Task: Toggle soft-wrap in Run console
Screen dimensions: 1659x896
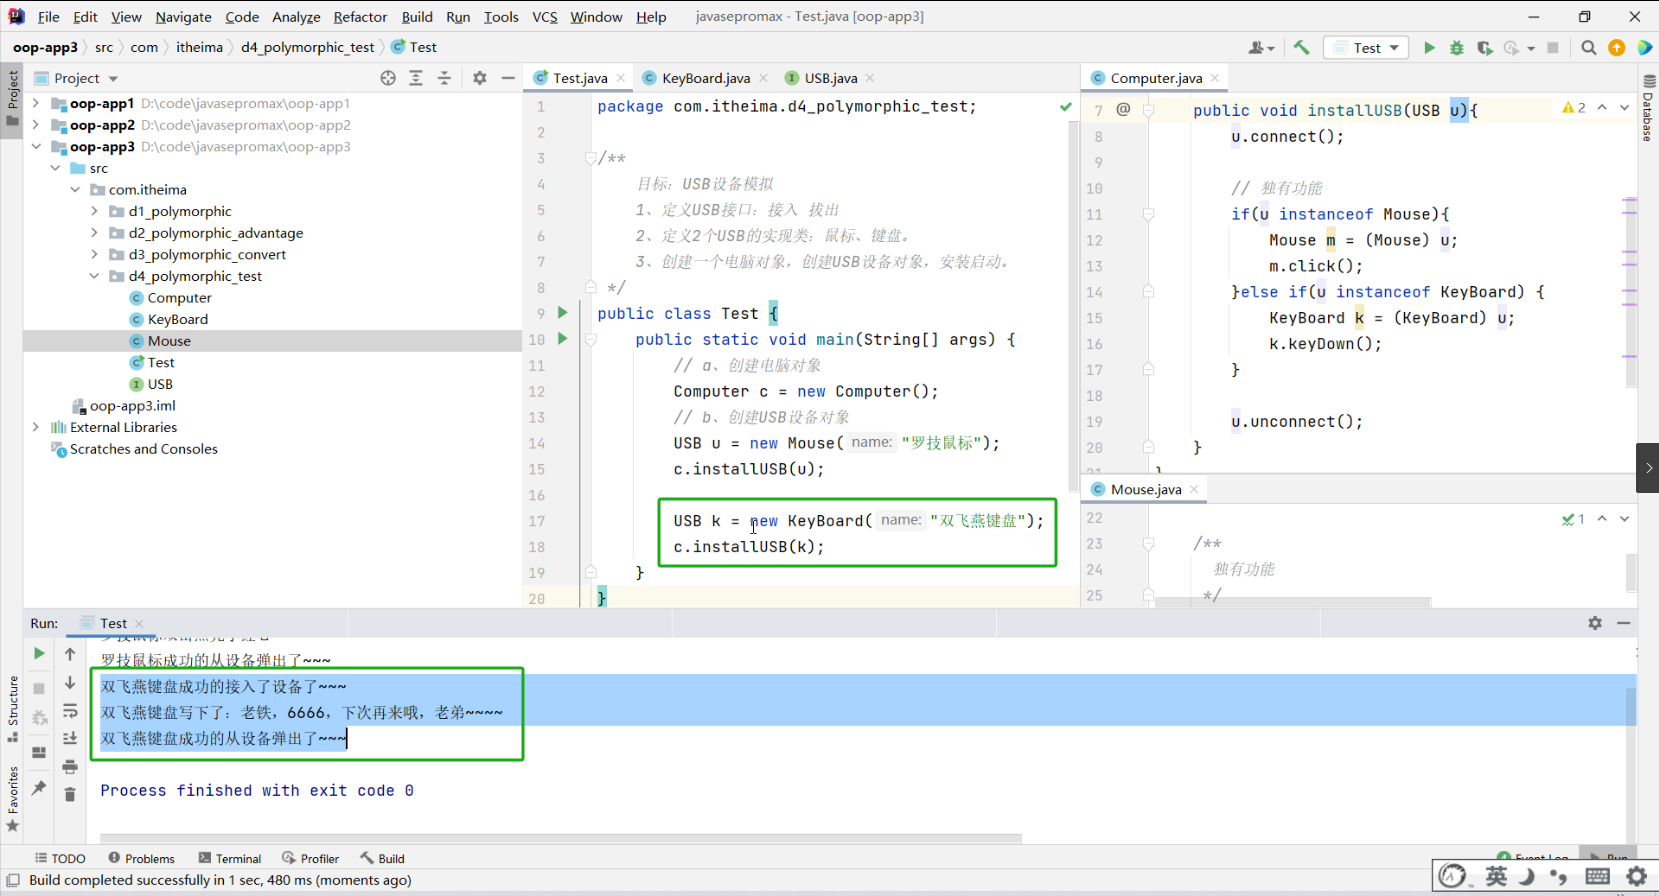Action: 70,711
